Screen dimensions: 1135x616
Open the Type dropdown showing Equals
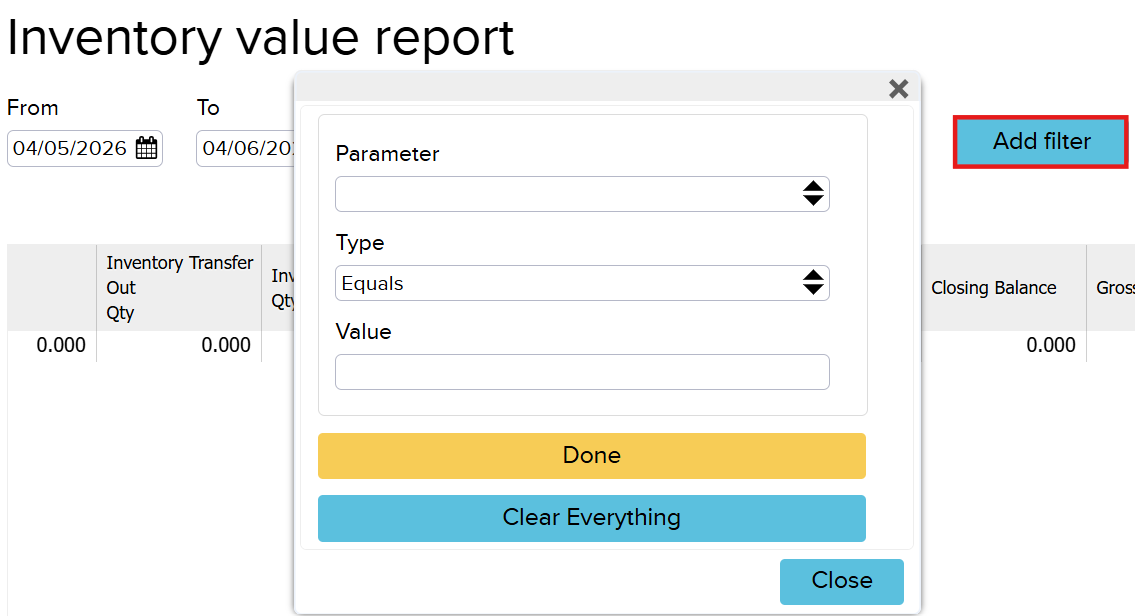pos(582,283)
